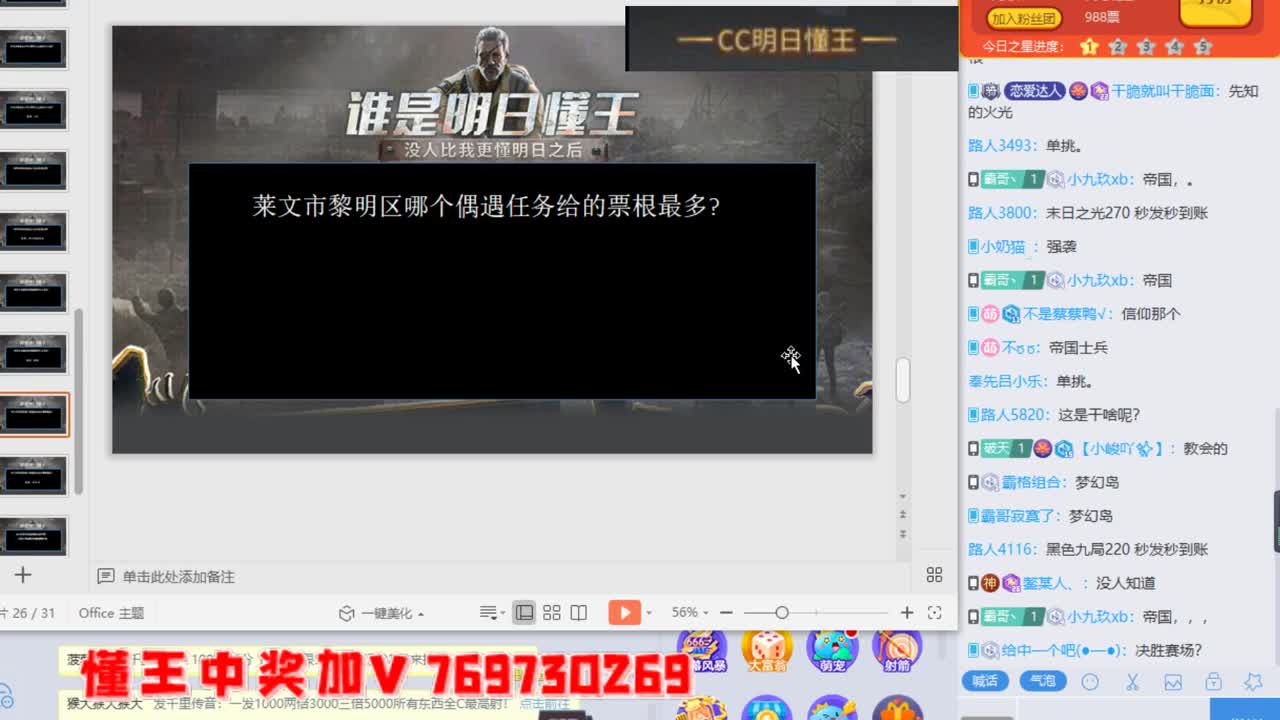Screen dimensions: 1280x720
Task: Switch to reading view book icon
Action: 578,613
